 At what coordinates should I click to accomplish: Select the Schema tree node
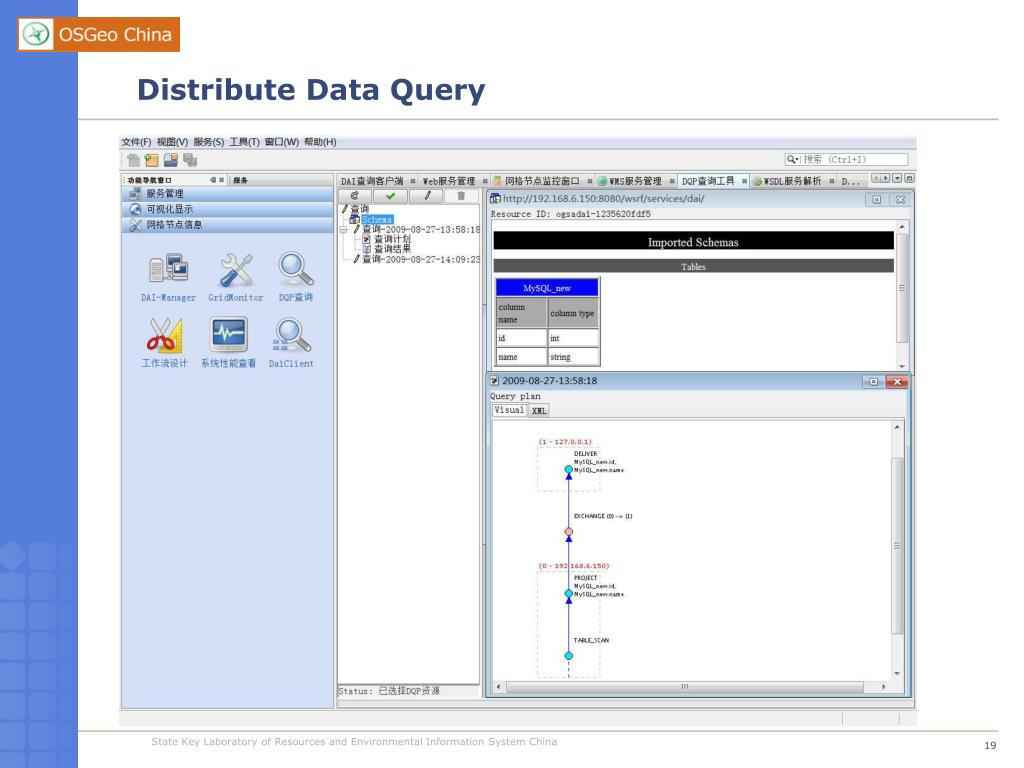click(x=377, y=220)
